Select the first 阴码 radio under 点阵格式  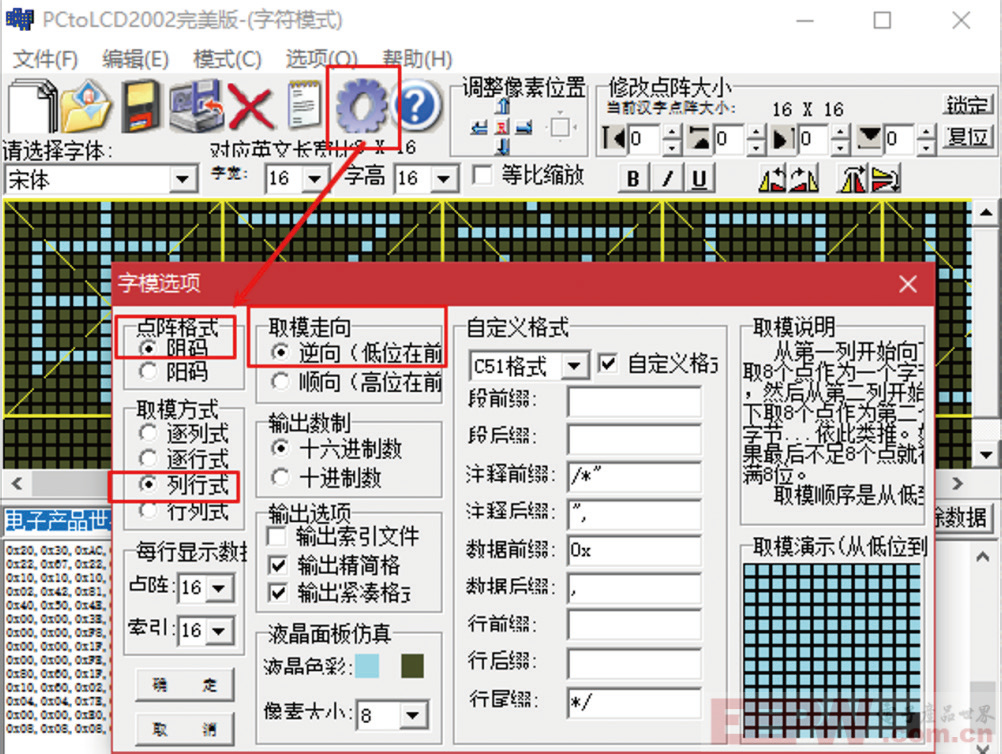(x=148, y=348)
